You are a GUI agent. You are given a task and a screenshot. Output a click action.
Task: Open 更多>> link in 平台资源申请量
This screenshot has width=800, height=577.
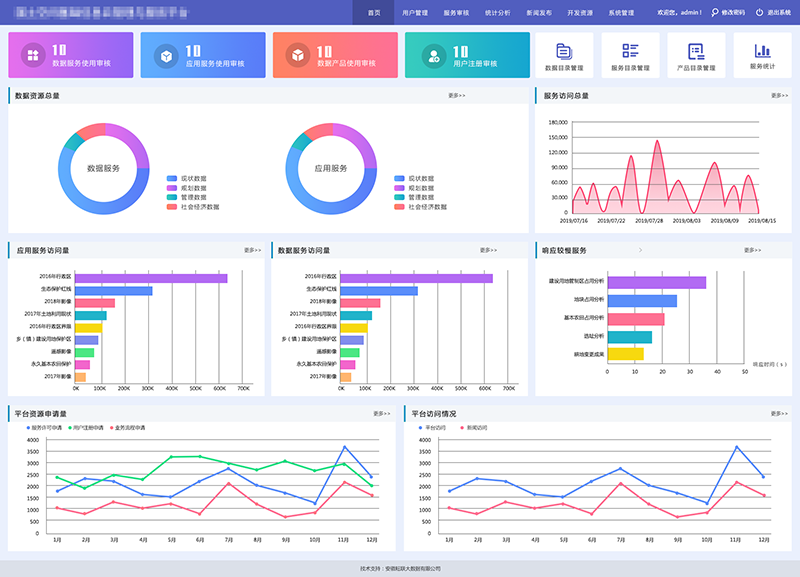coord(381,413)
